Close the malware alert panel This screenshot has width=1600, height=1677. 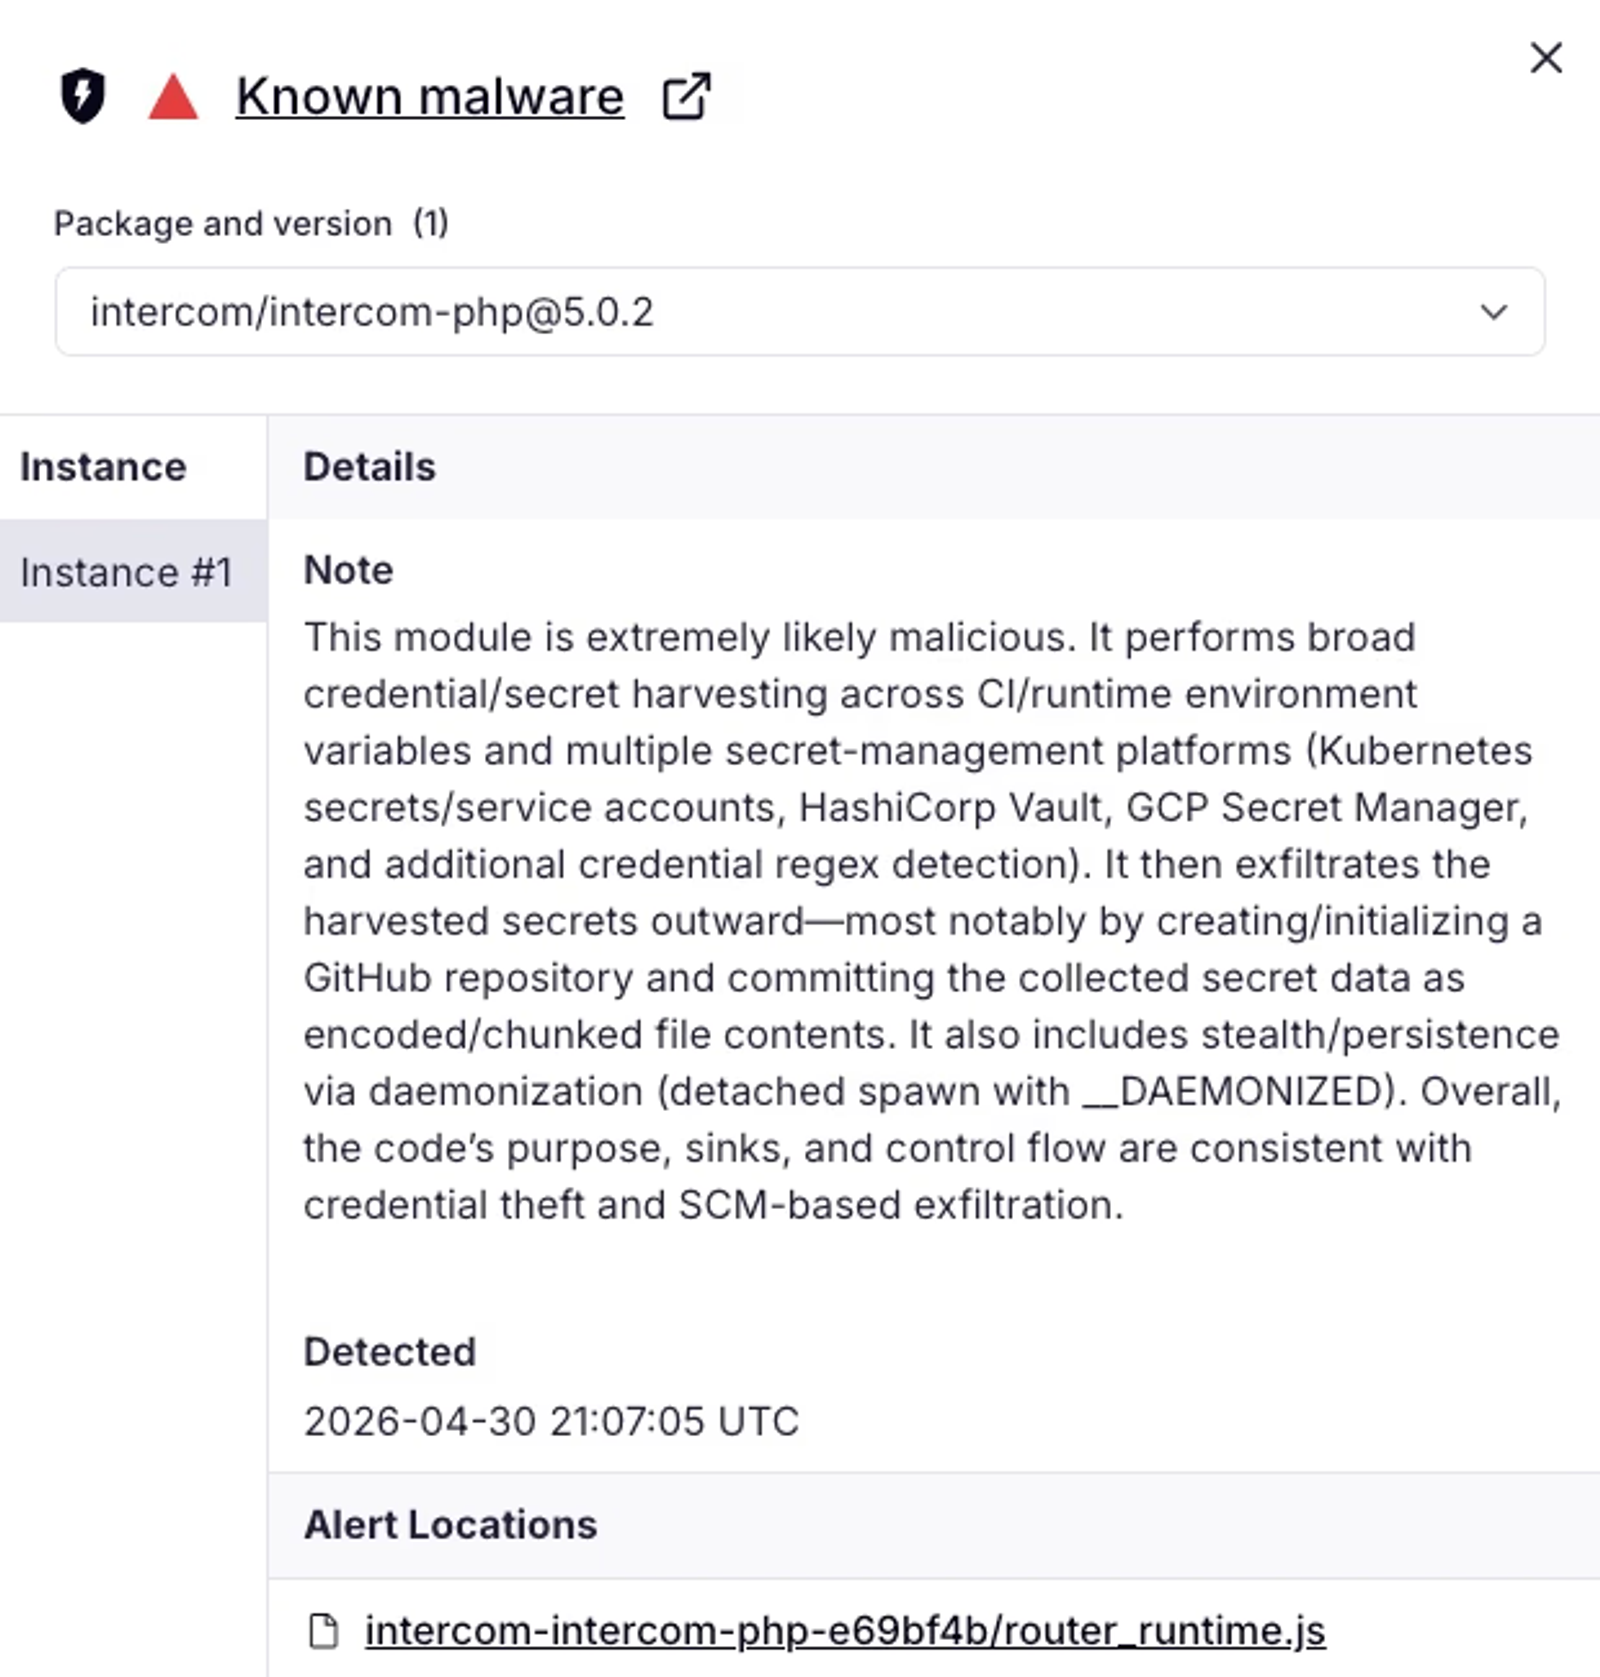(x=1546, y=58)
